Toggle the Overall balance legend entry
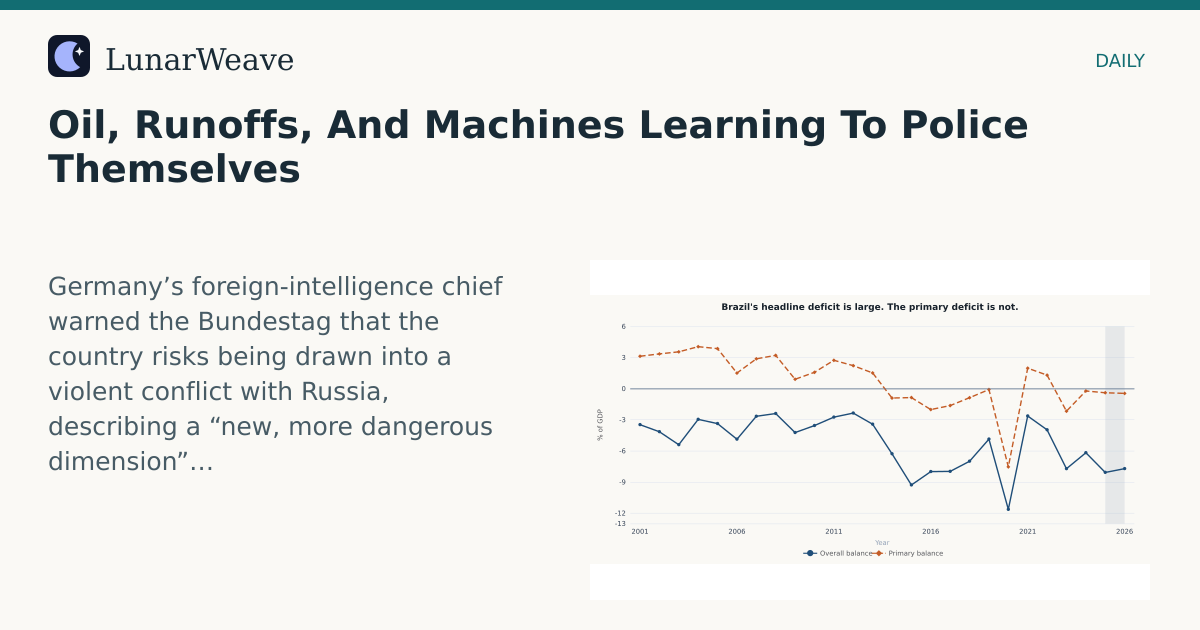1200x630 pixels. [x=838, y=553]
